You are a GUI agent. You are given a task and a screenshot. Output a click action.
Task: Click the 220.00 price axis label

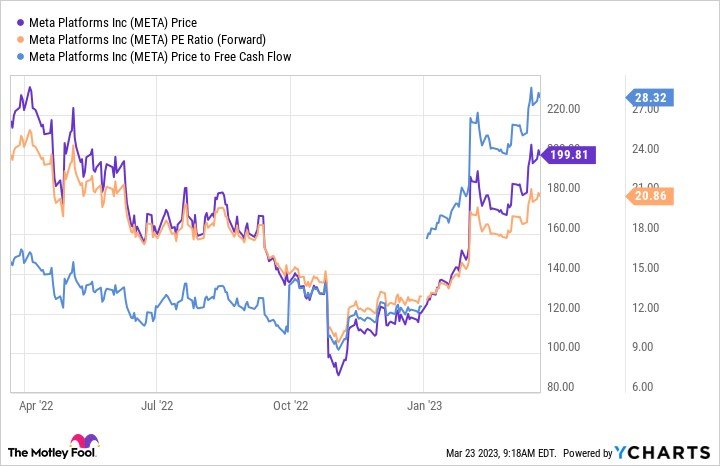(x=563, y=109)
